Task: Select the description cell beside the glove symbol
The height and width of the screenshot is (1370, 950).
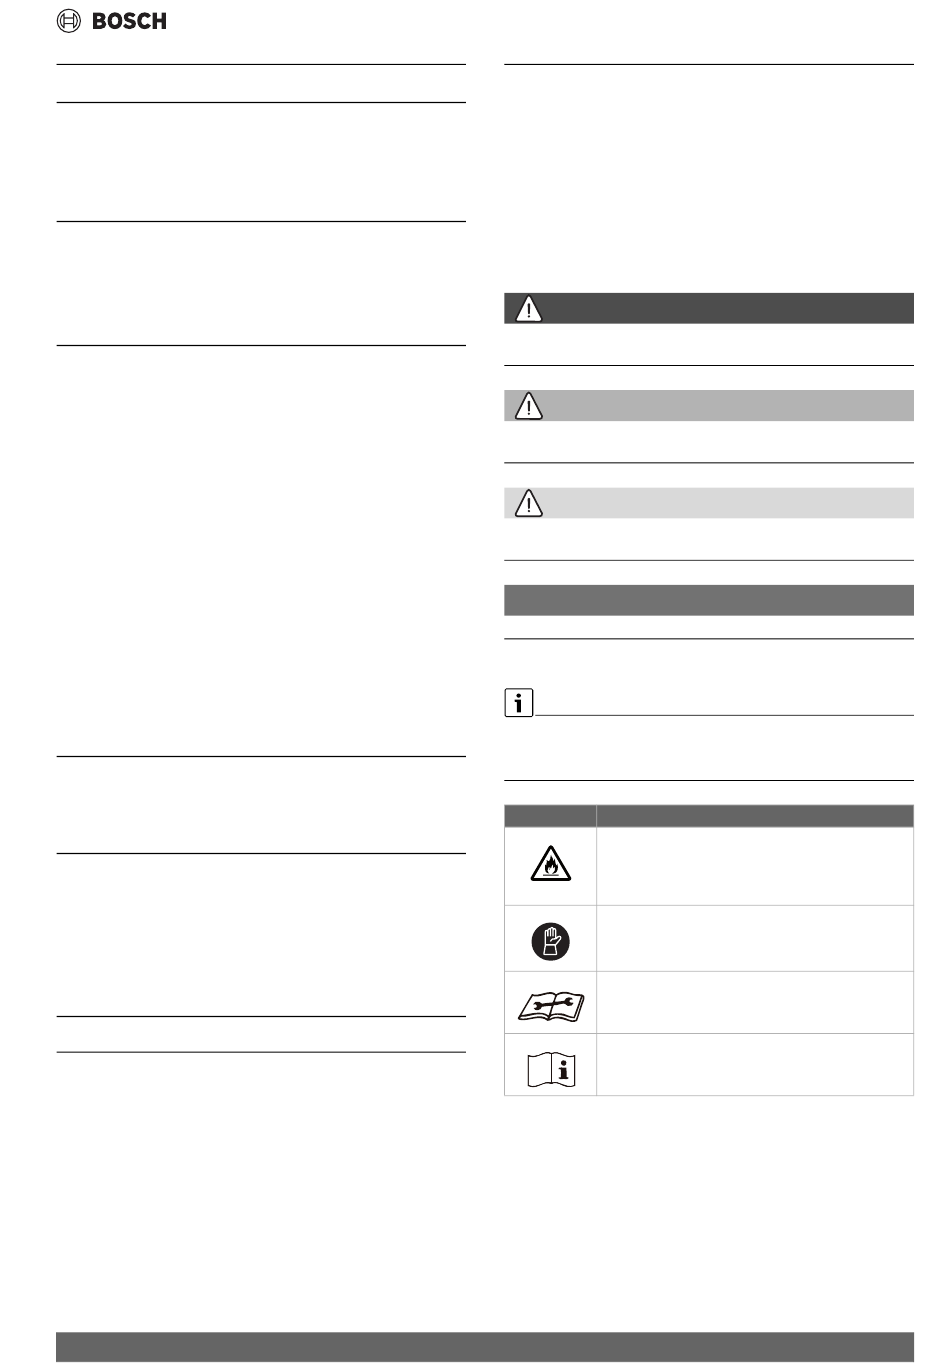Action: point(755,938)
